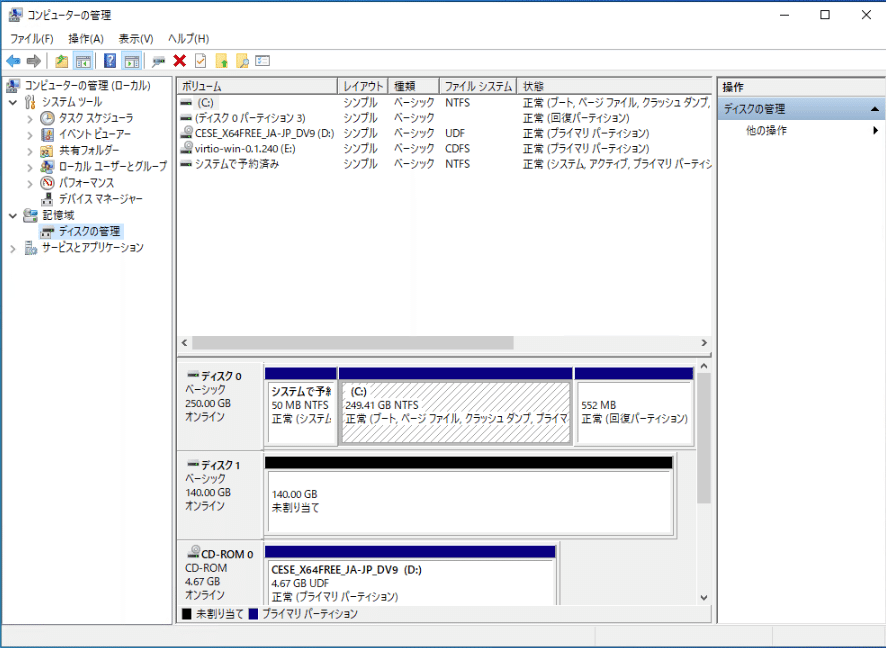Click the Disk Management tree icon
The height and width of the screenshot is (648, 886).
click(47, 232)
